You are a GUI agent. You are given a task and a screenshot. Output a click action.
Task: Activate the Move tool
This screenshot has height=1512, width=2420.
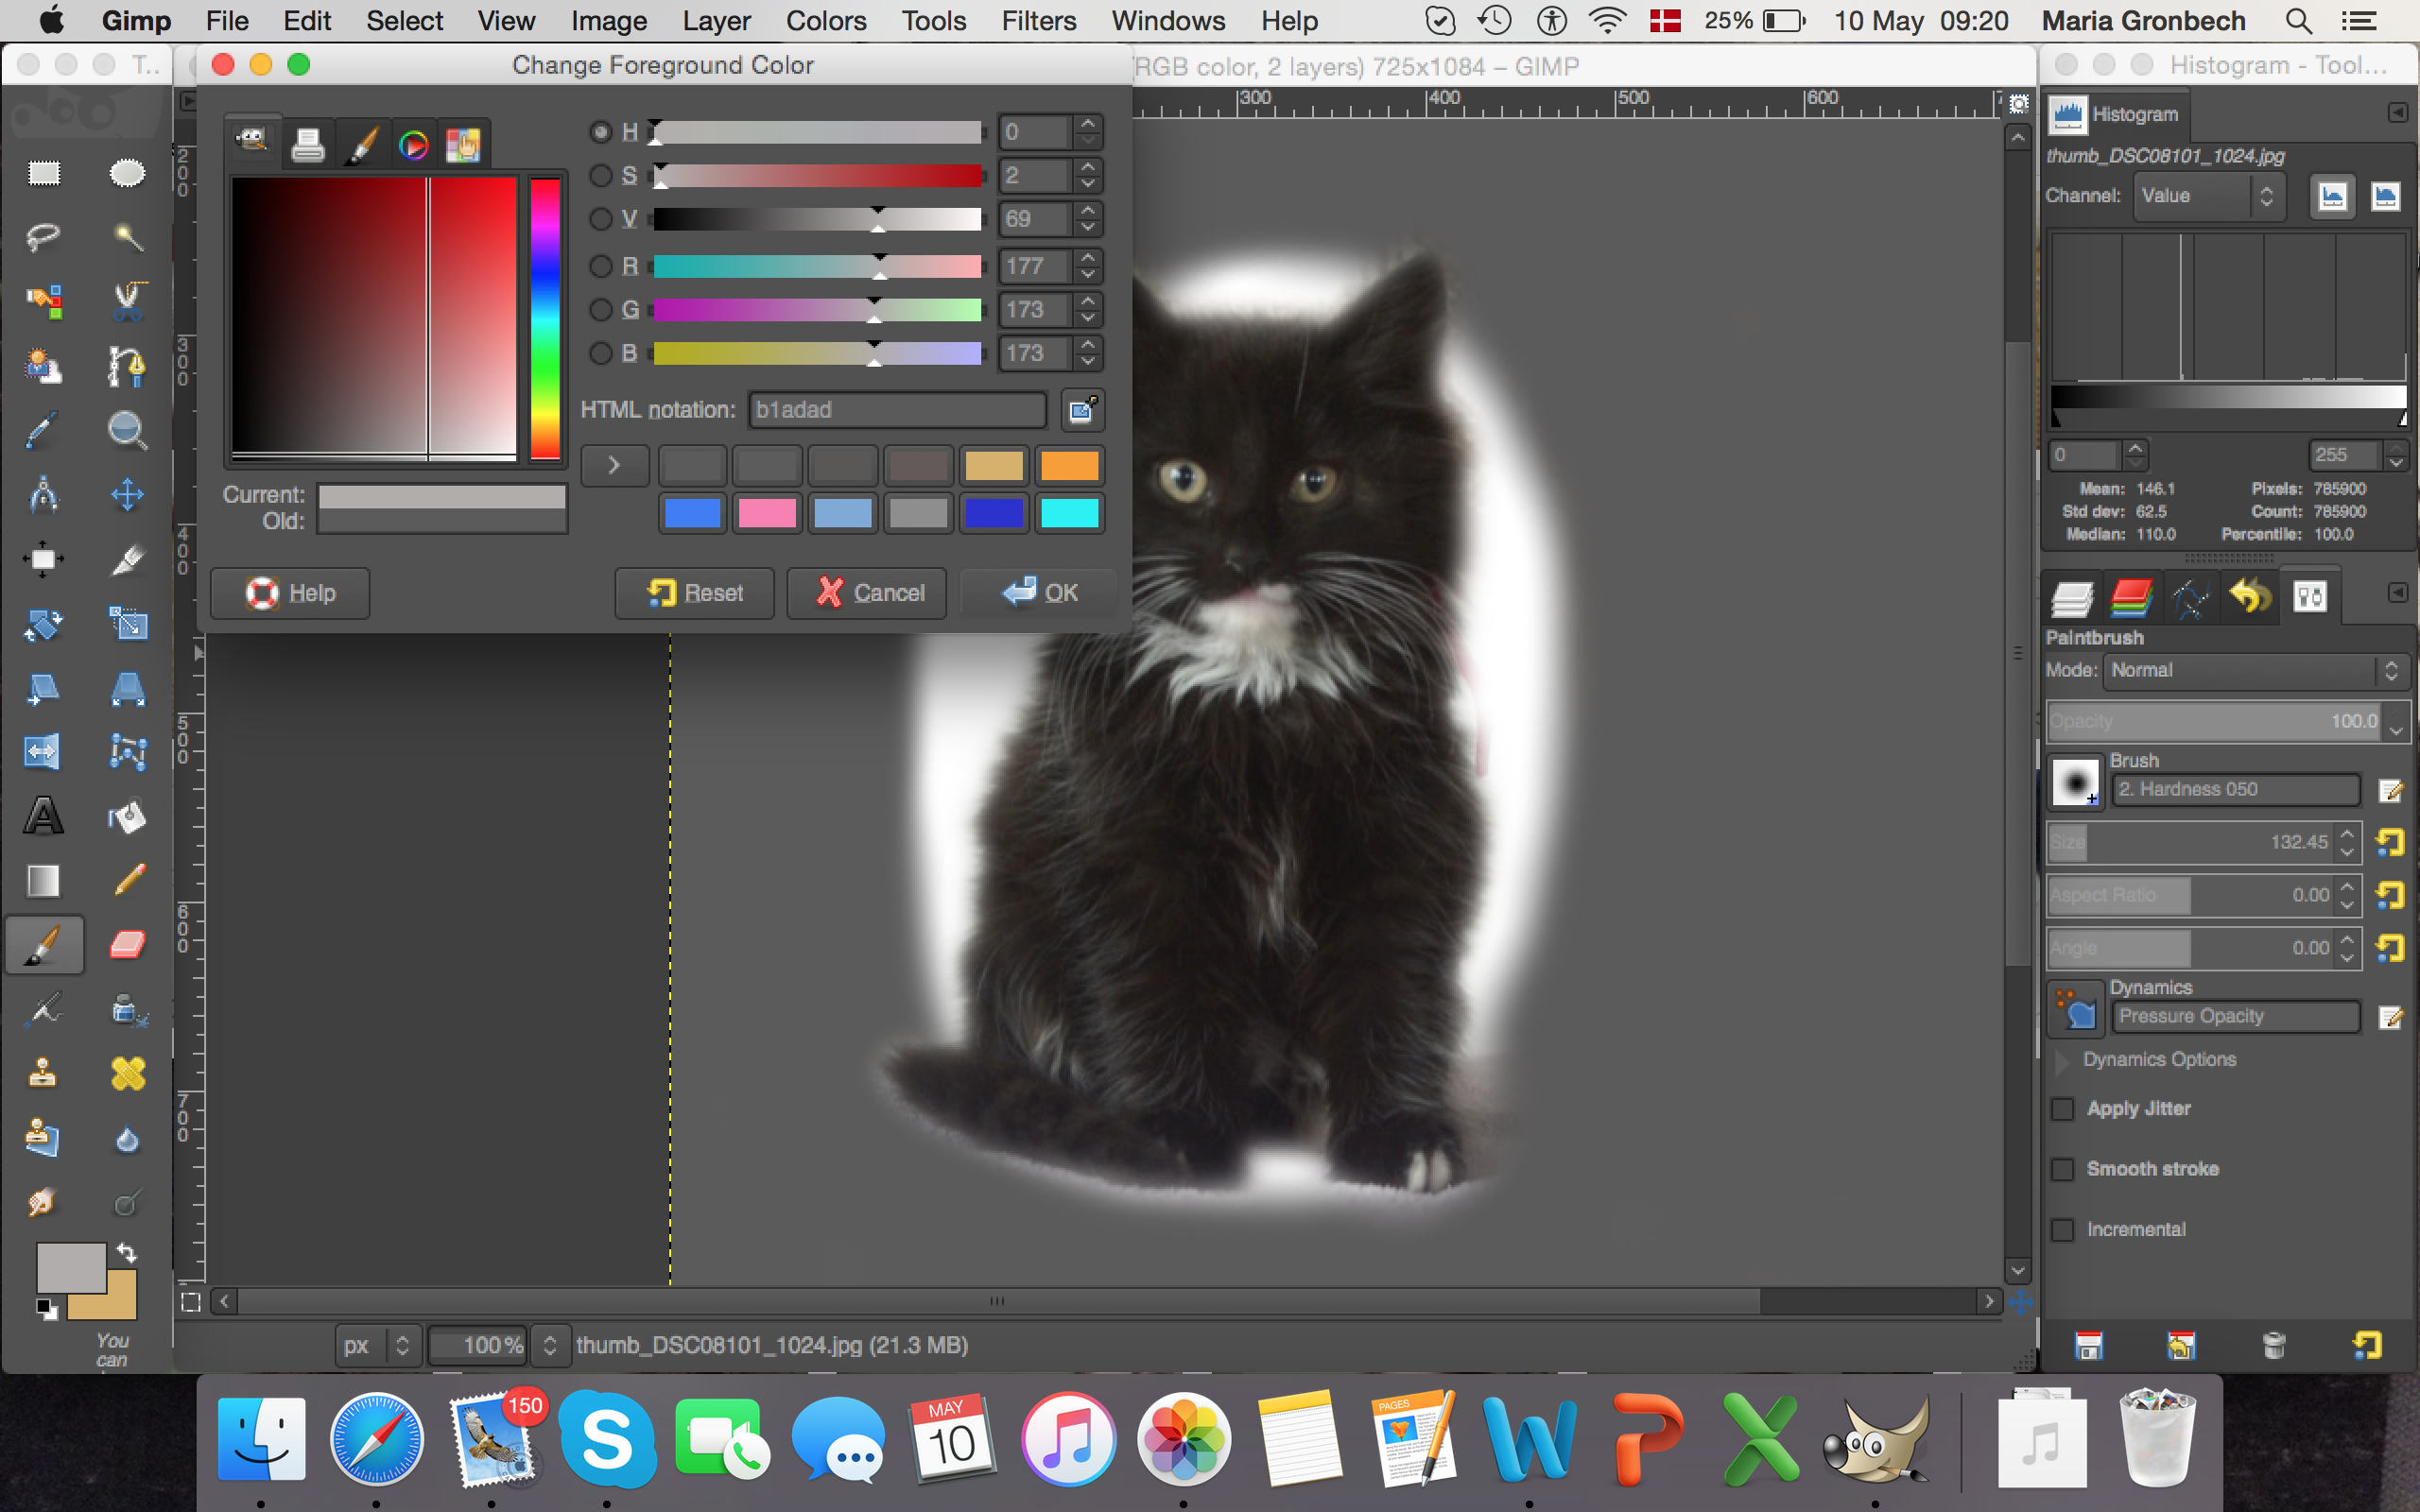click(127, 495)
